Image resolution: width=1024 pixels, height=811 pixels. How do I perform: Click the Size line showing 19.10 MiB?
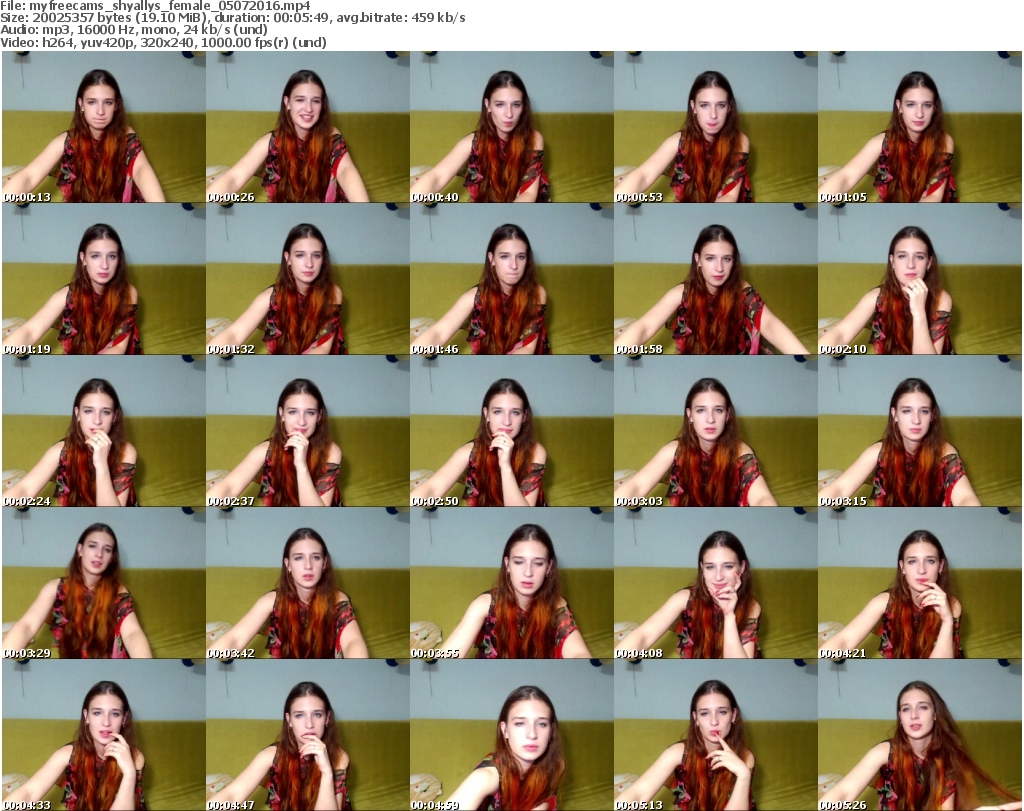(x=232, y=18)
